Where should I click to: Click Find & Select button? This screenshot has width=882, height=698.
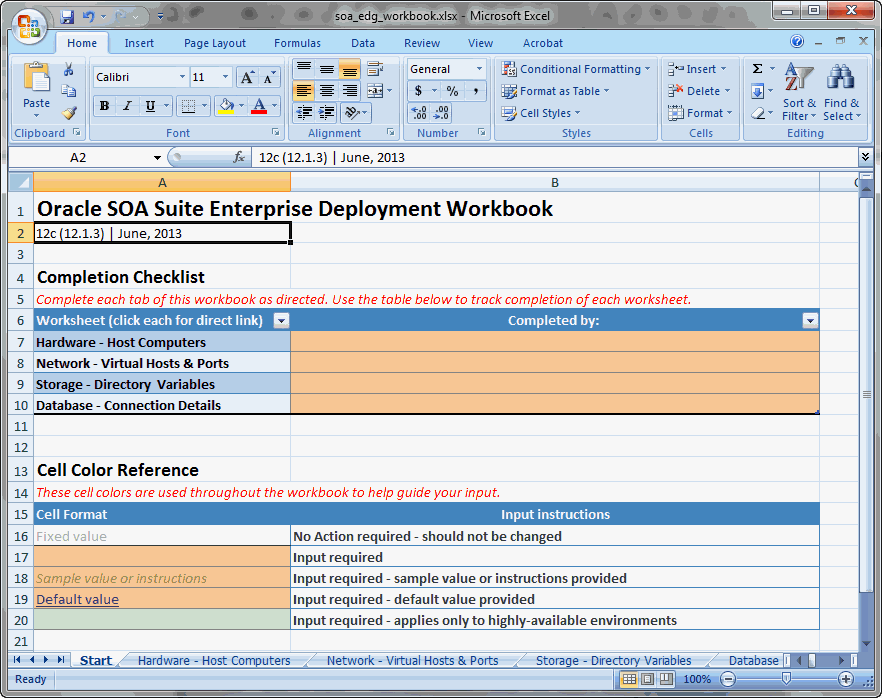pos(842,92)
